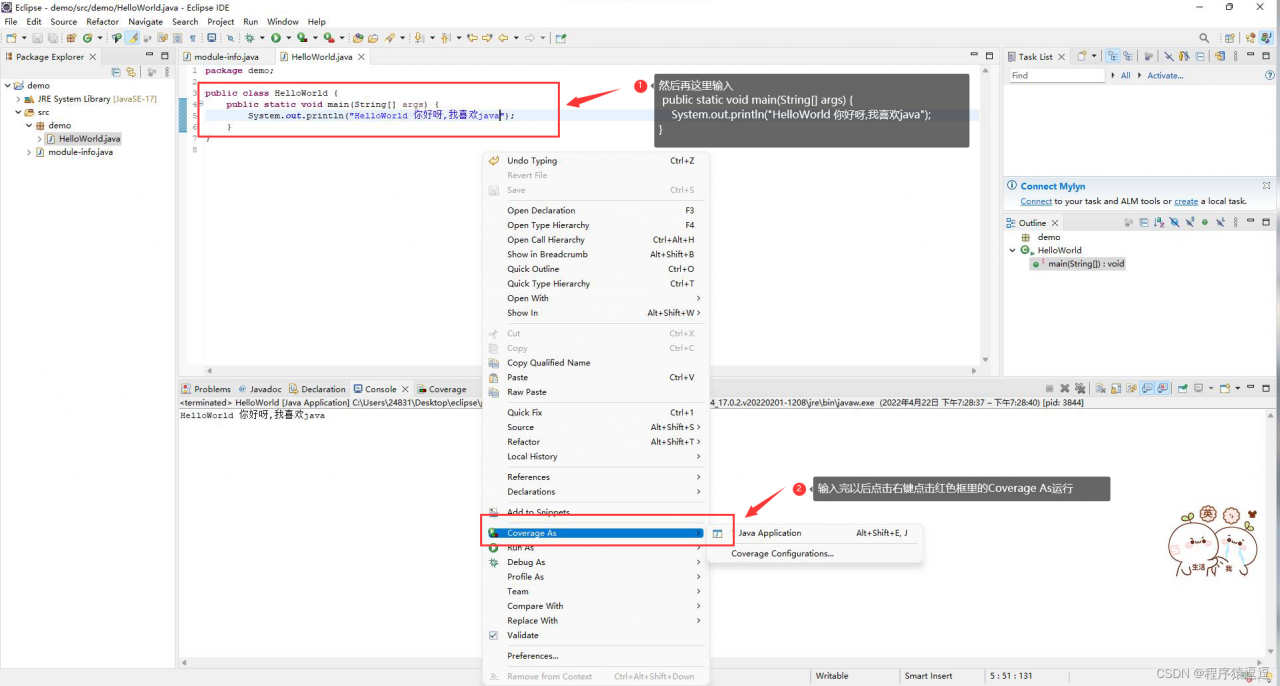Screen dimensions: 1280x686
Task: Close the HelloWorld.java editor tab
Action: click(361, 57)
